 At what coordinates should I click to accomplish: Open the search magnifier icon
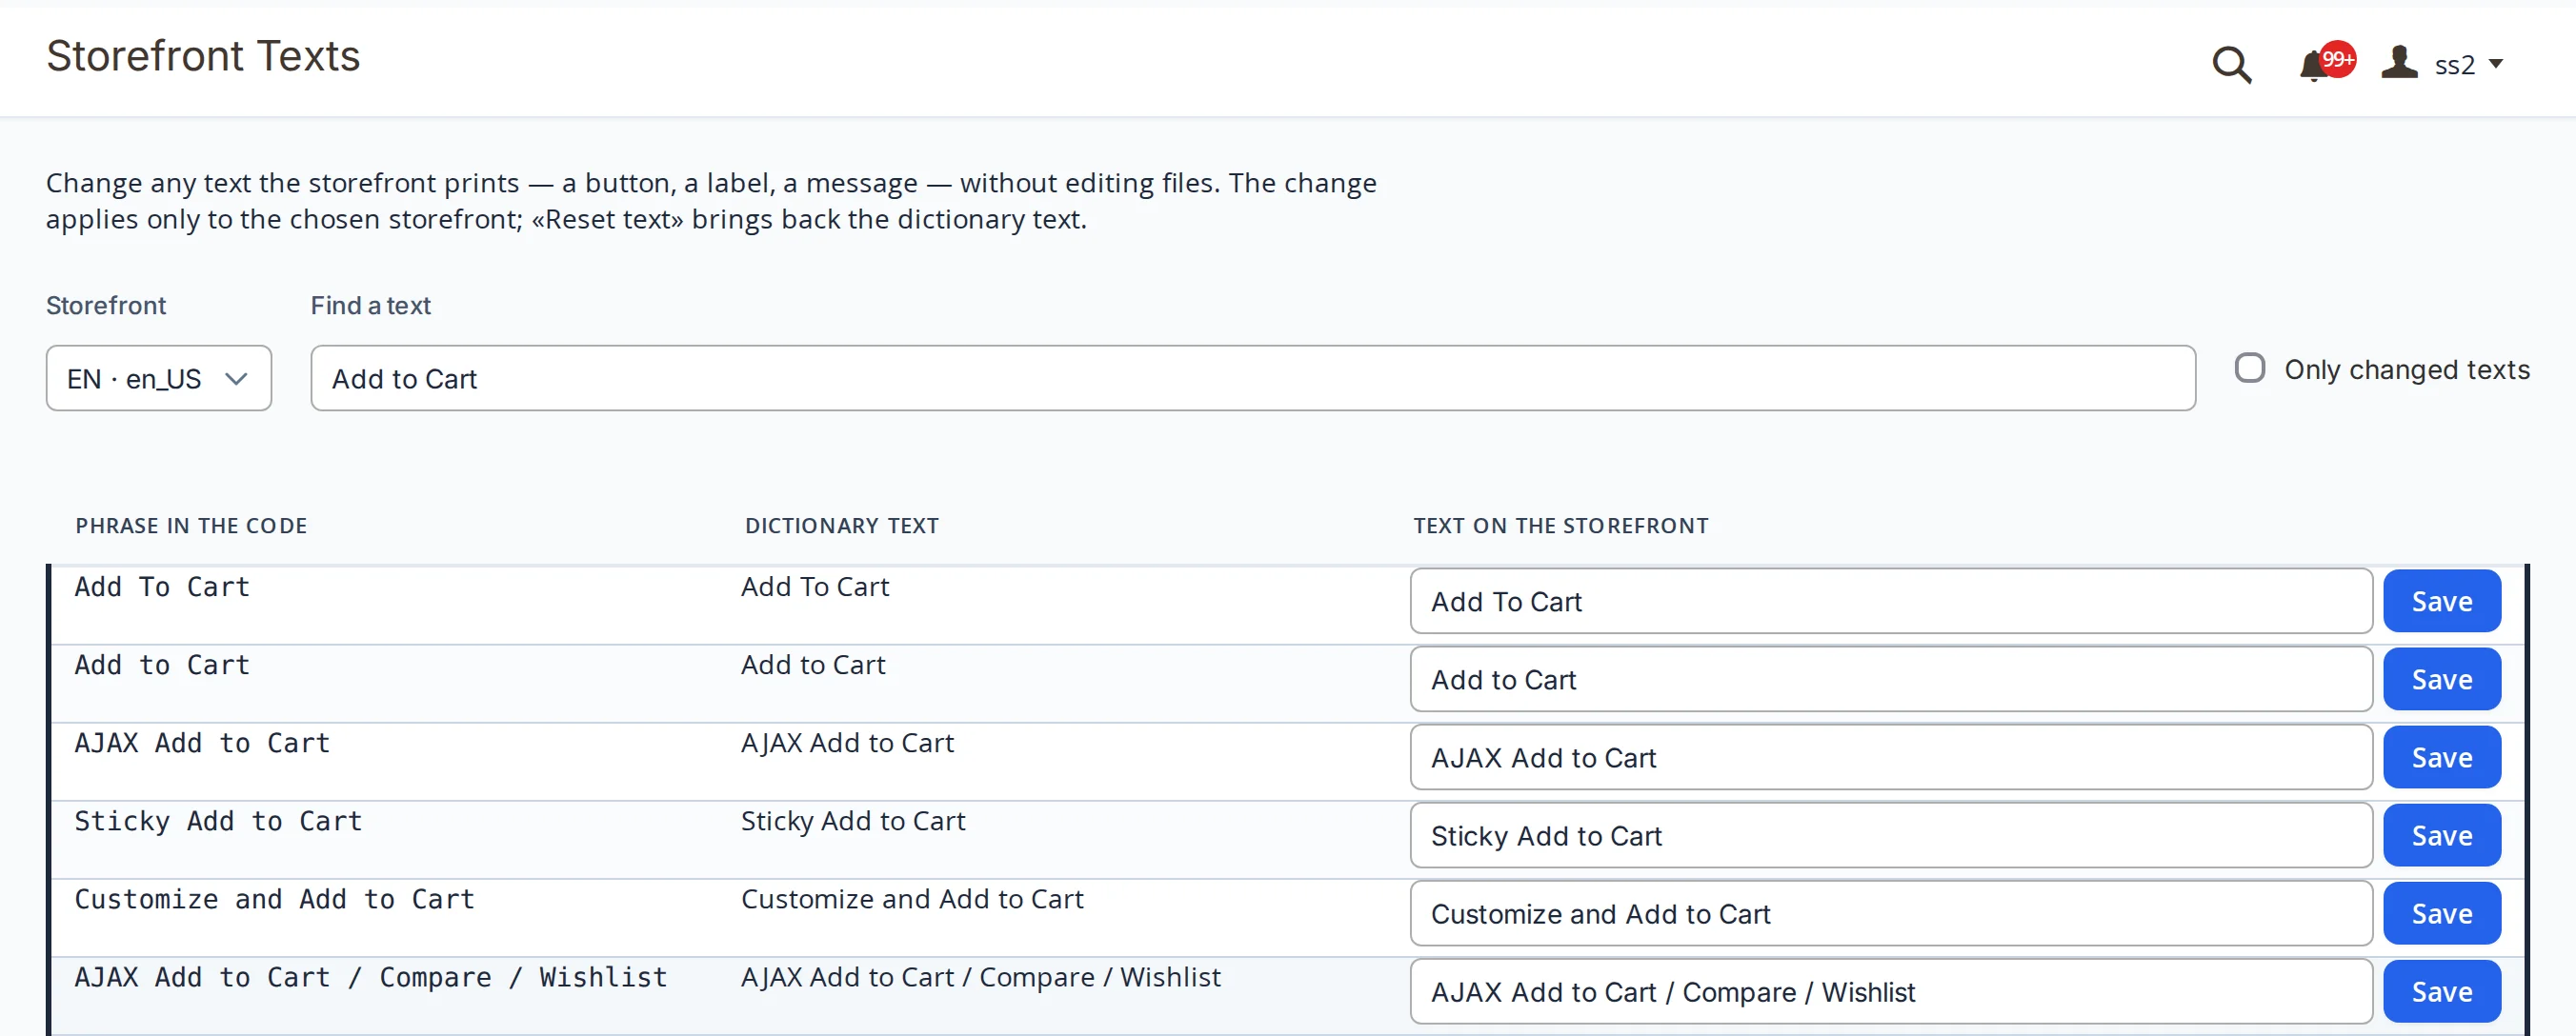(2231, 65)
